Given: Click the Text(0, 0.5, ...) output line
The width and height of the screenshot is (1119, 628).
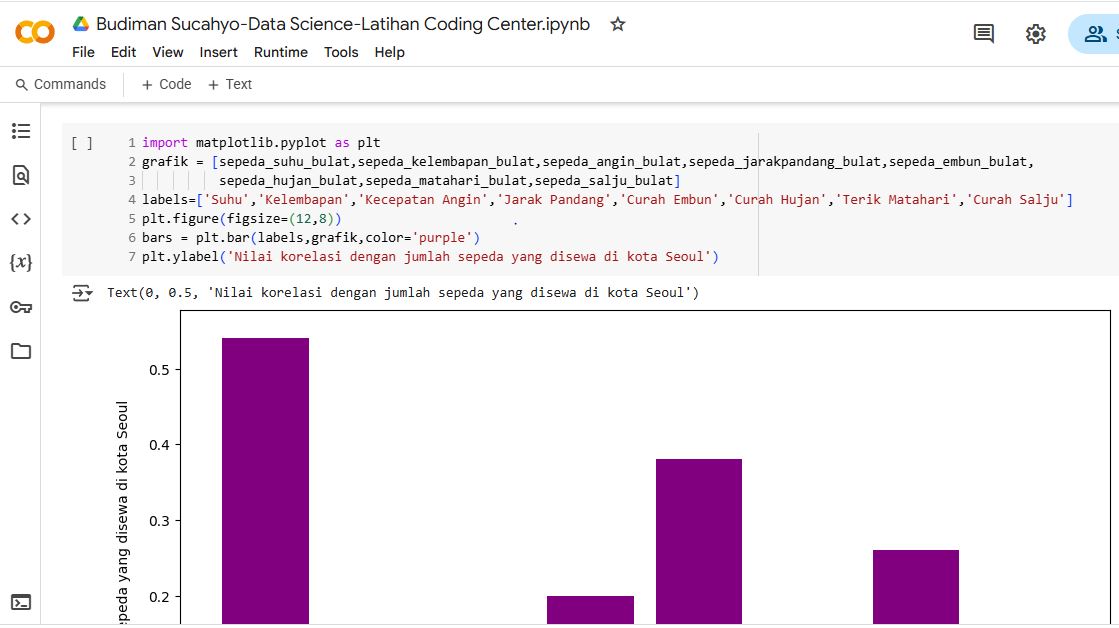Looking at the screenshot, I should coord(403,293).
